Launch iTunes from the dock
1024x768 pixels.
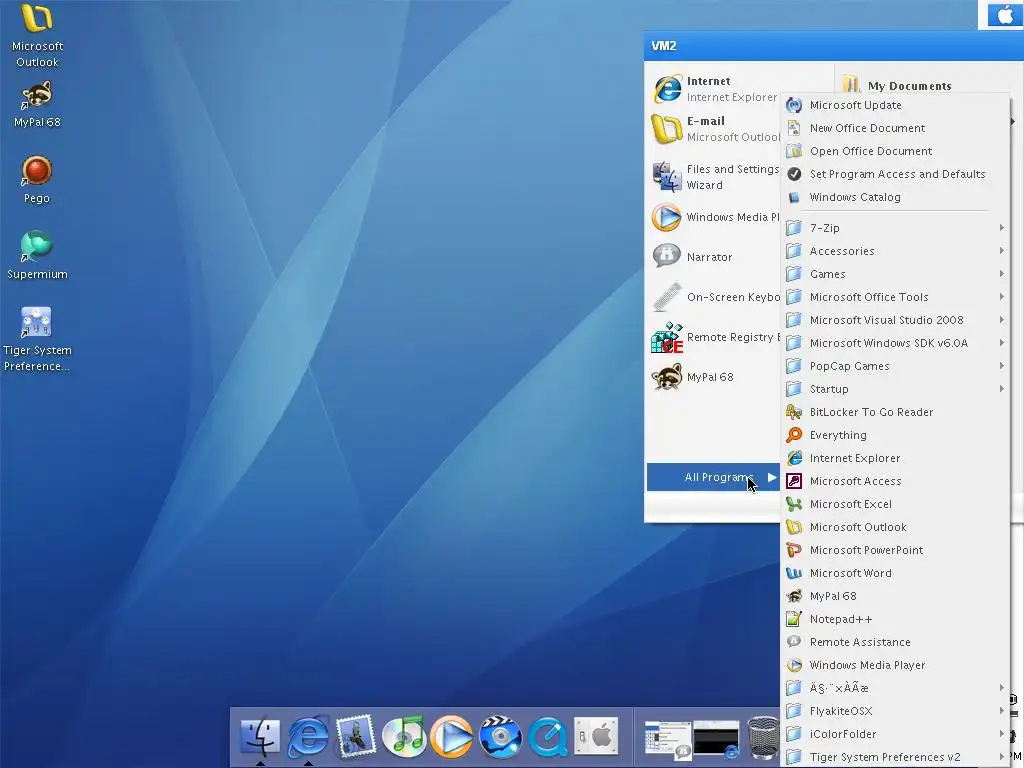click(x=404, y=737)
